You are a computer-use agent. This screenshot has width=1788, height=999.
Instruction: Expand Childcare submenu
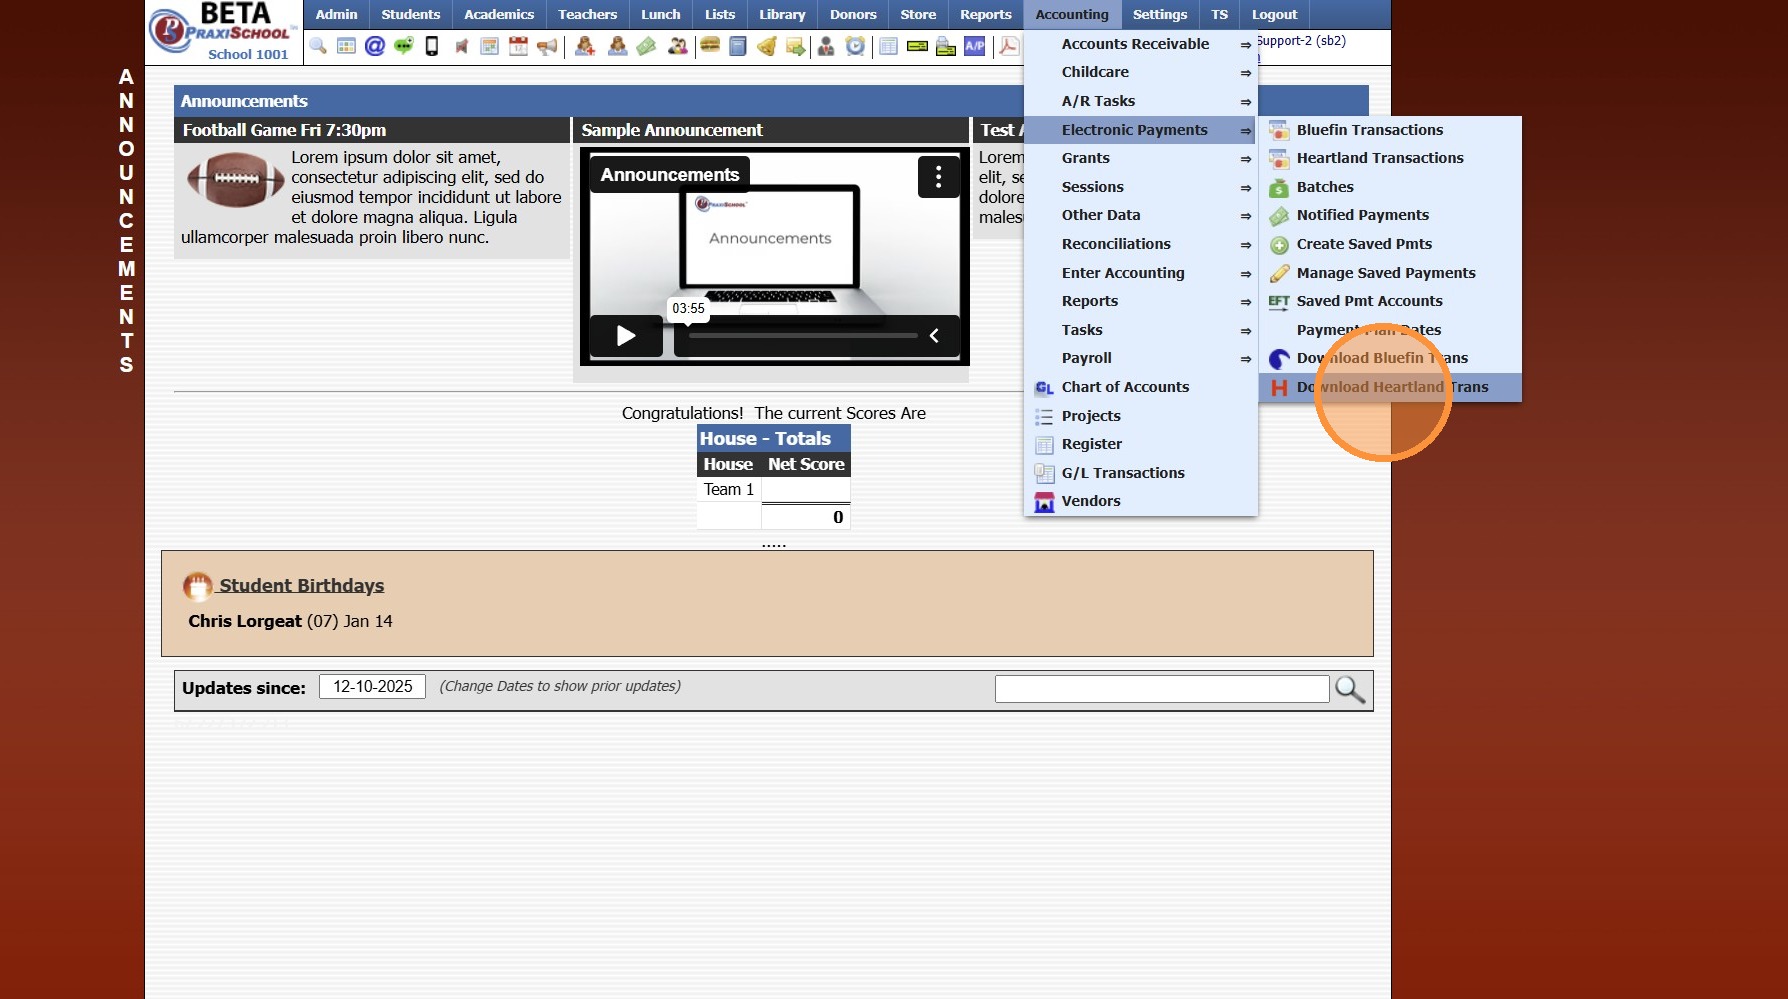click(x=1141, y=72)
